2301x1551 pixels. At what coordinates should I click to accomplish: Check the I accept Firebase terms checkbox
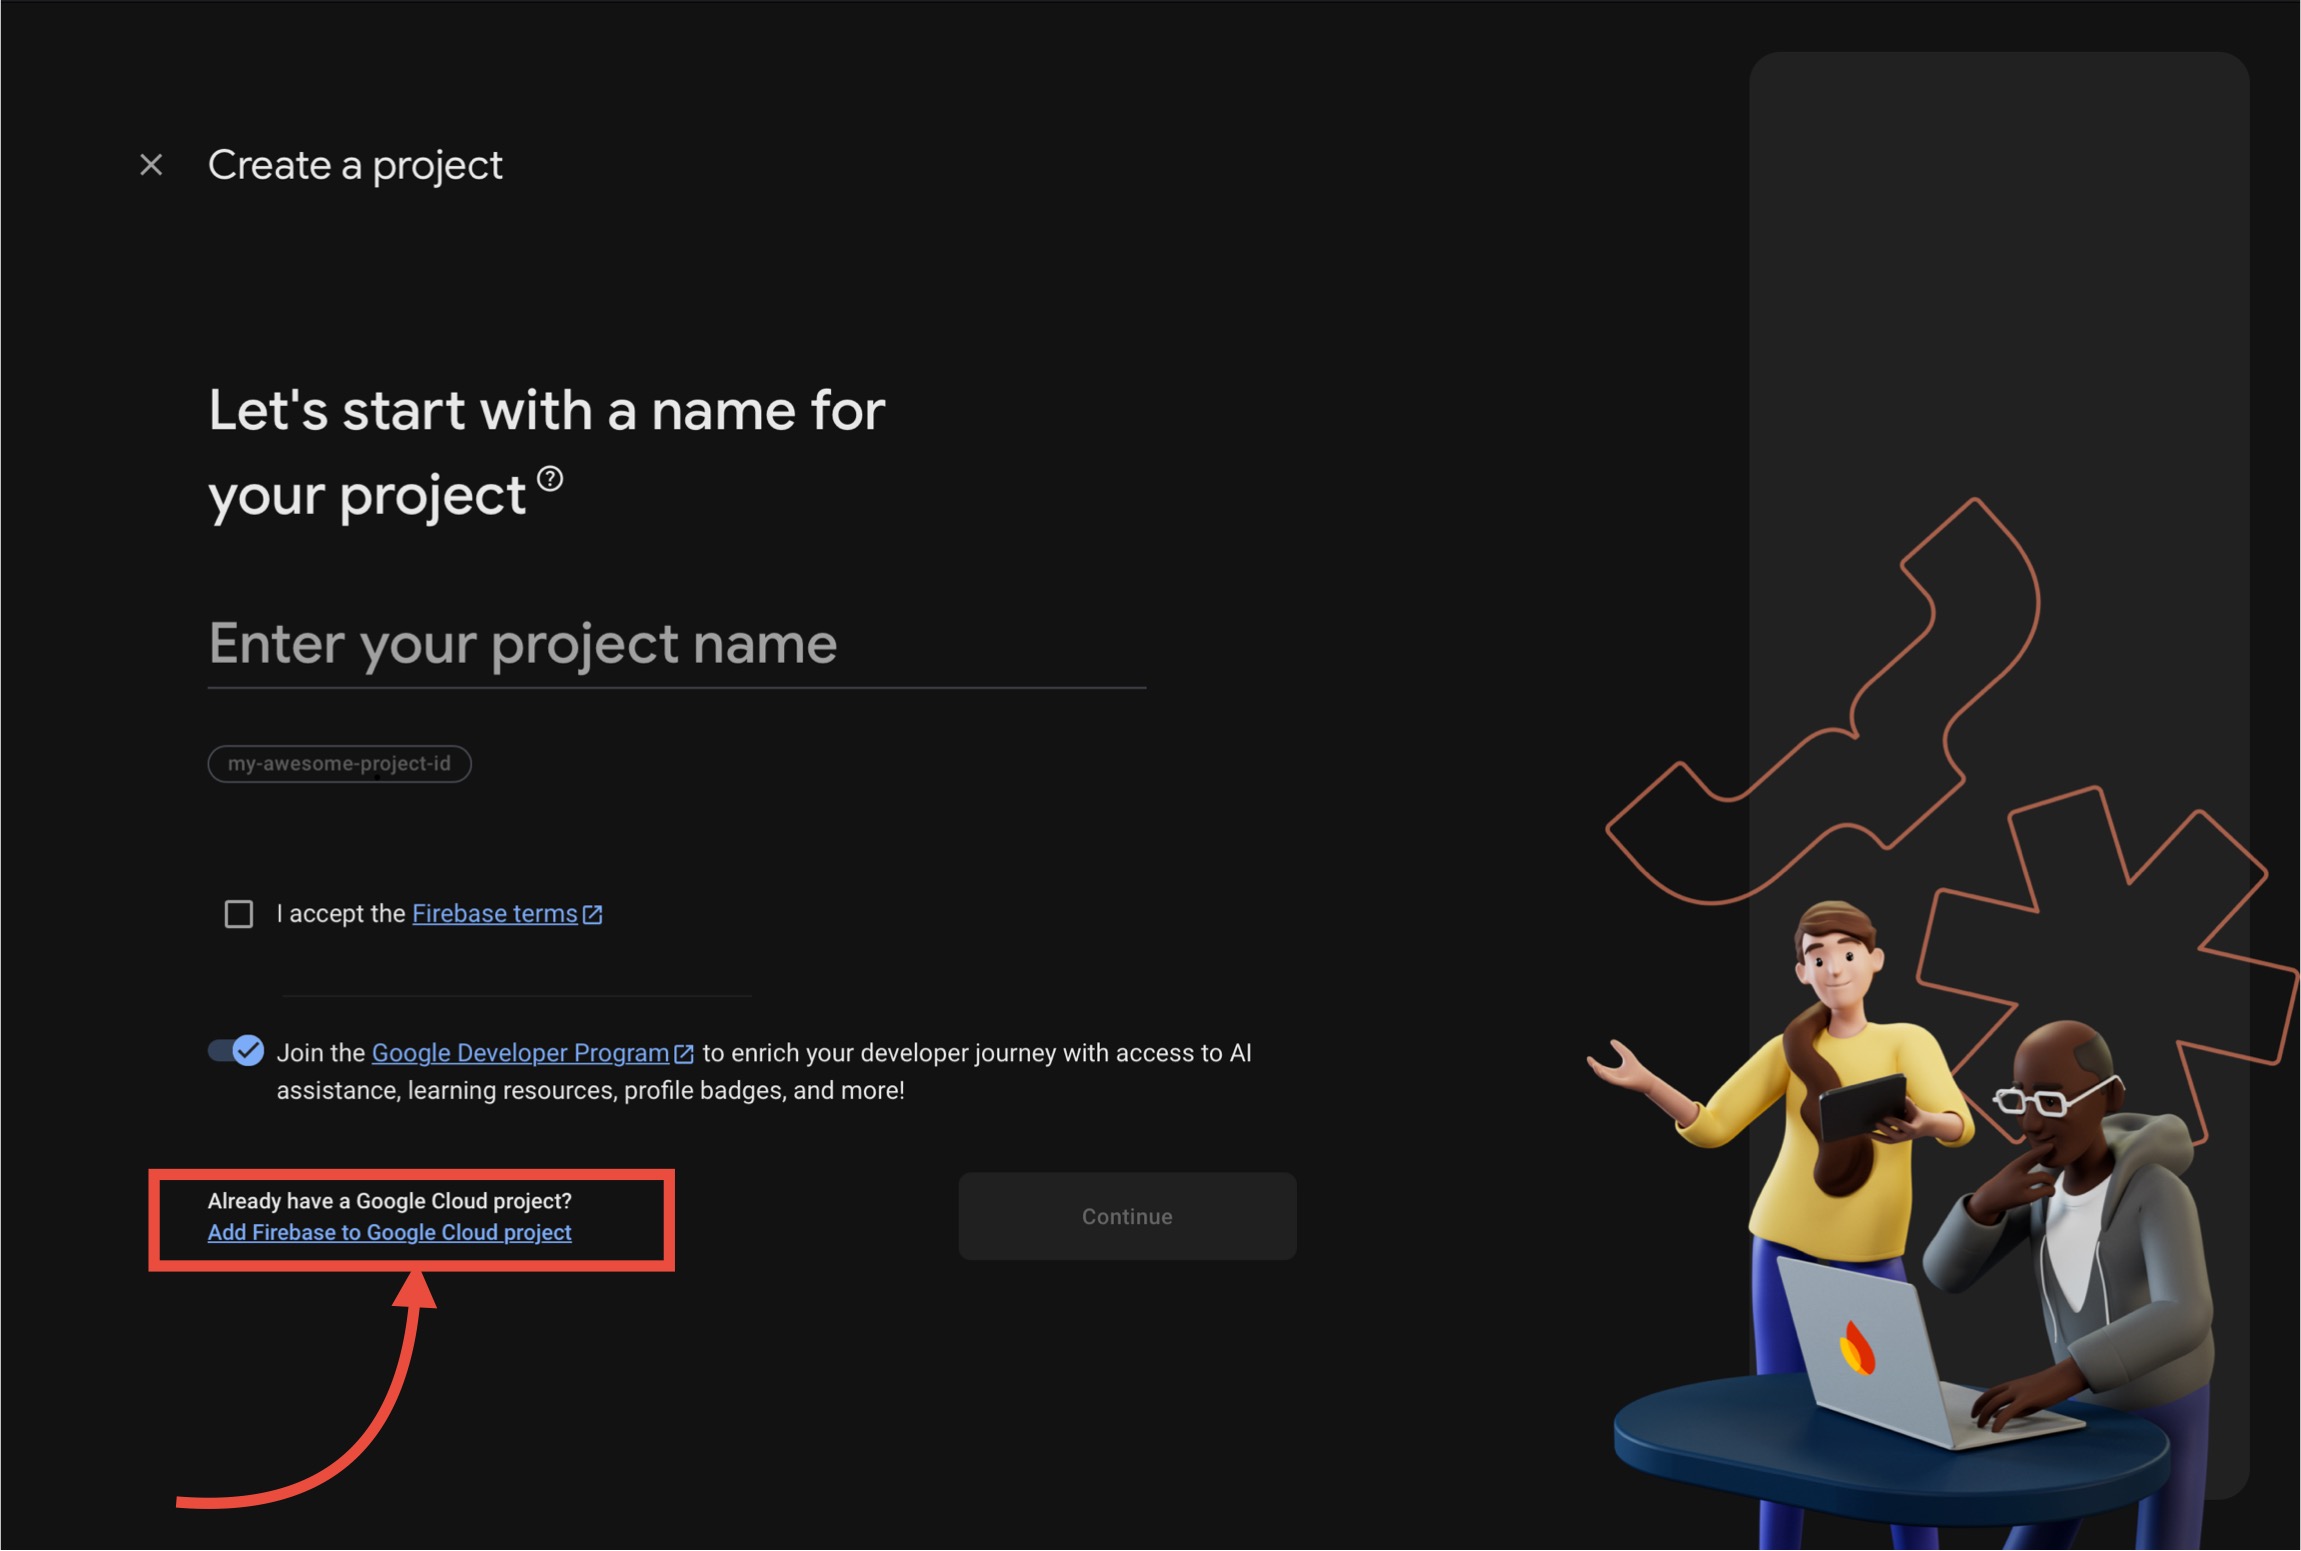[x=238, y=914]
